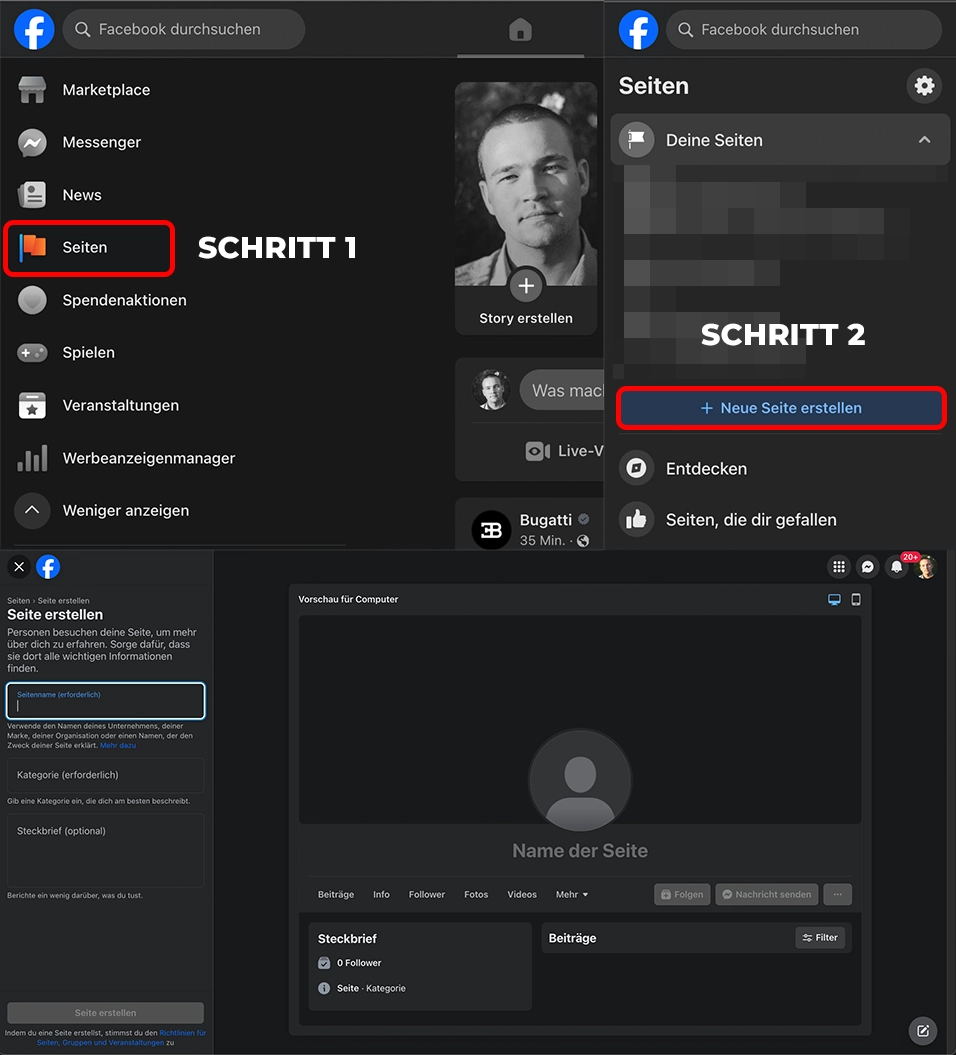Open notifications bell with 20+ badge
956x1055 pixels.
[x=897, y=567]
